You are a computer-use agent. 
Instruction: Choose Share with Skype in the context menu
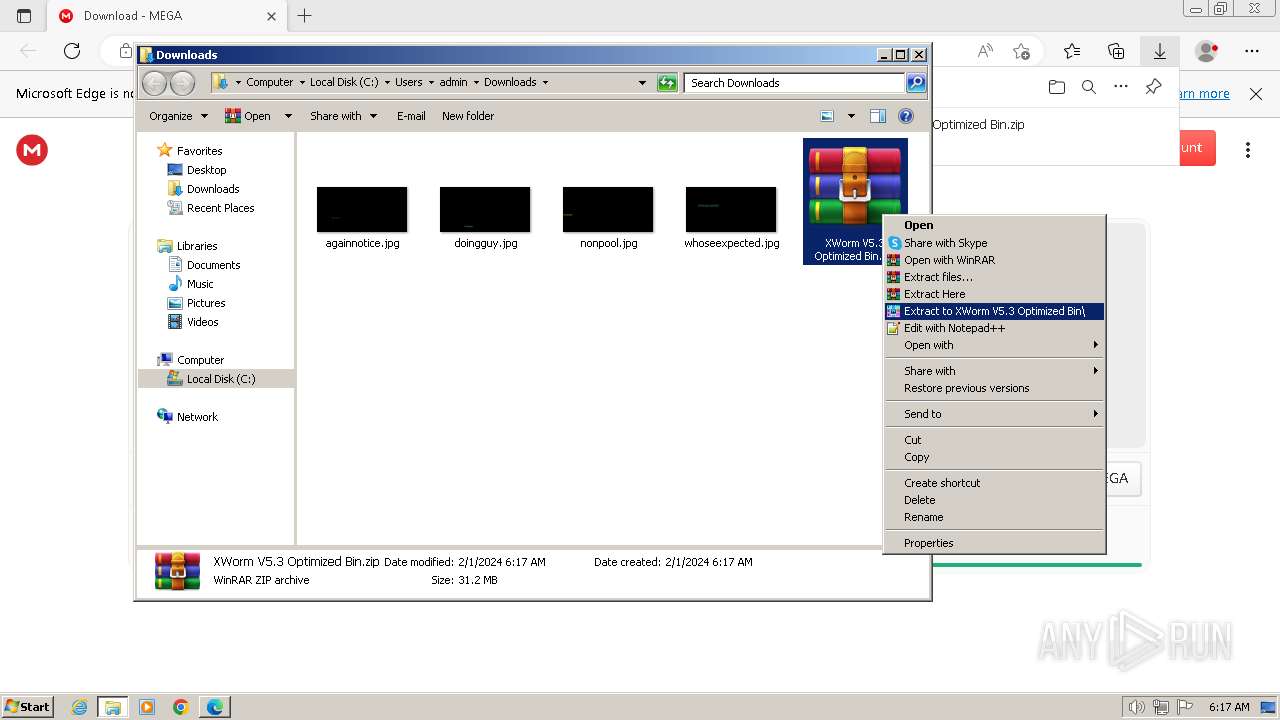pyautogui.click(x=995, y=243)
